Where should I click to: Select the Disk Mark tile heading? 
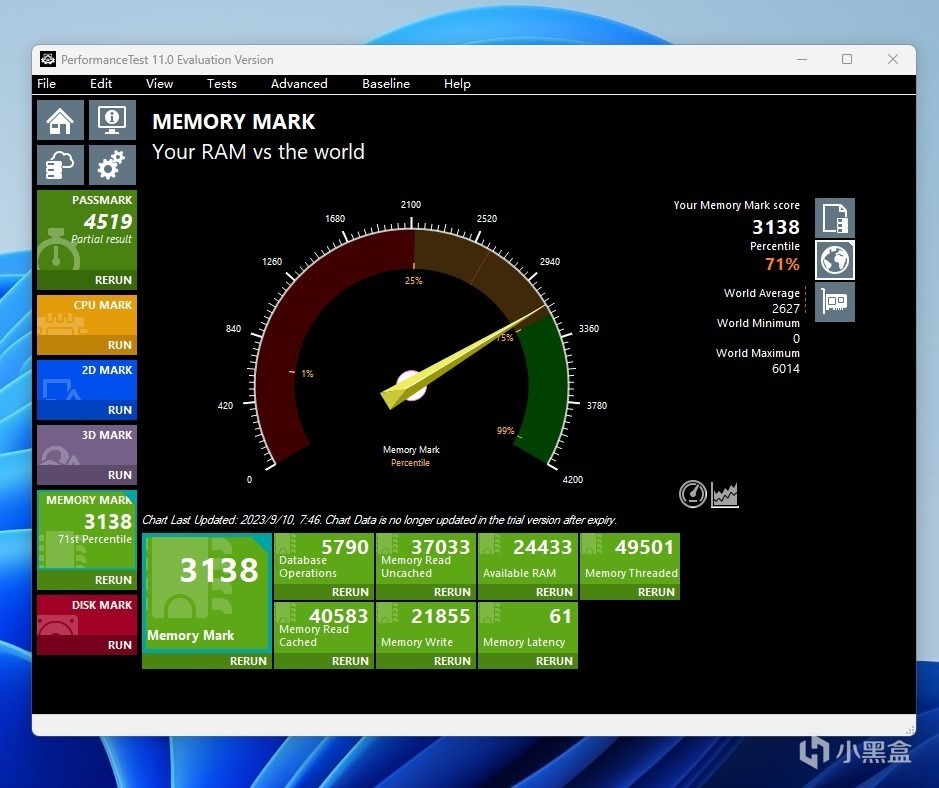[x=102, y=605]
